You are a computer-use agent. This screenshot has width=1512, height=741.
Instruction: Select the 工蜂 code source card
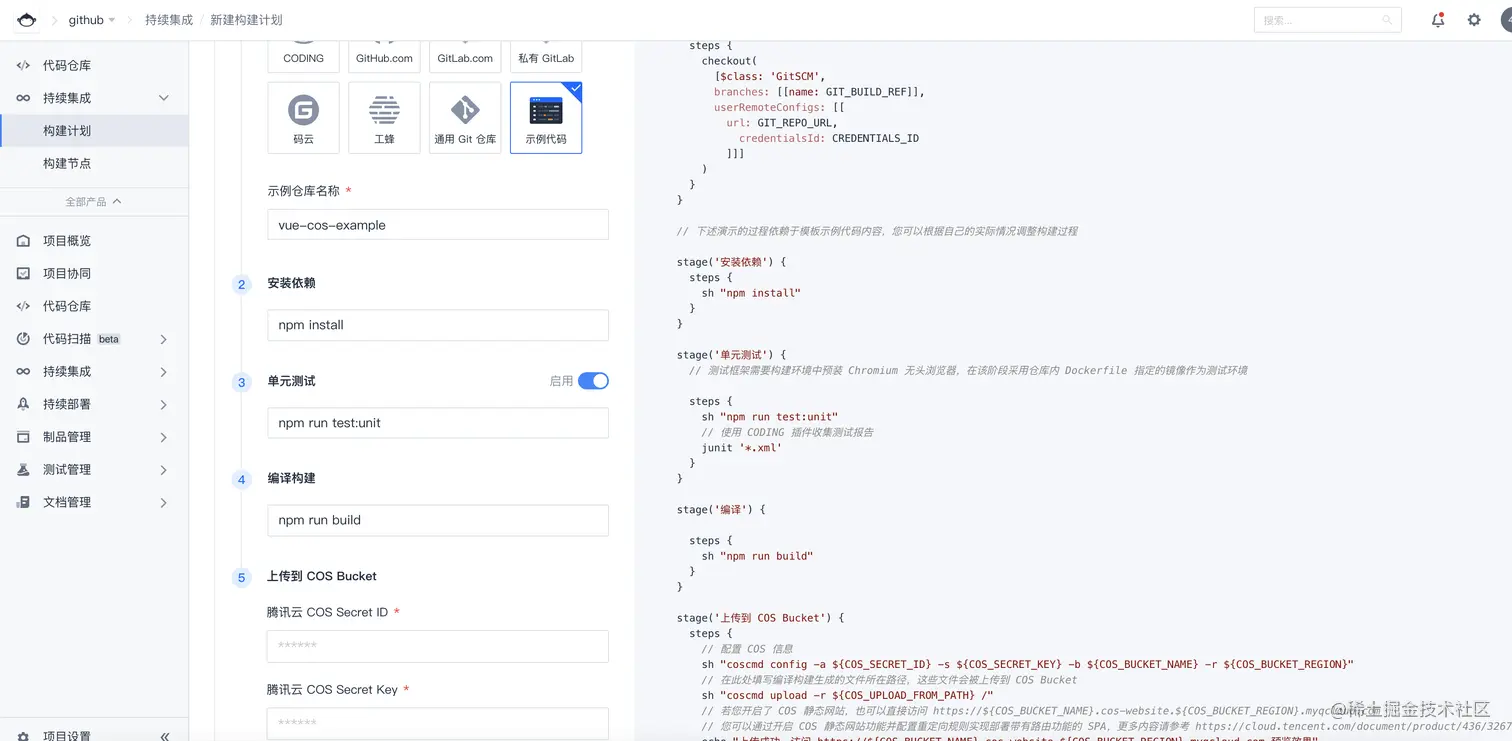click(384, 118)
